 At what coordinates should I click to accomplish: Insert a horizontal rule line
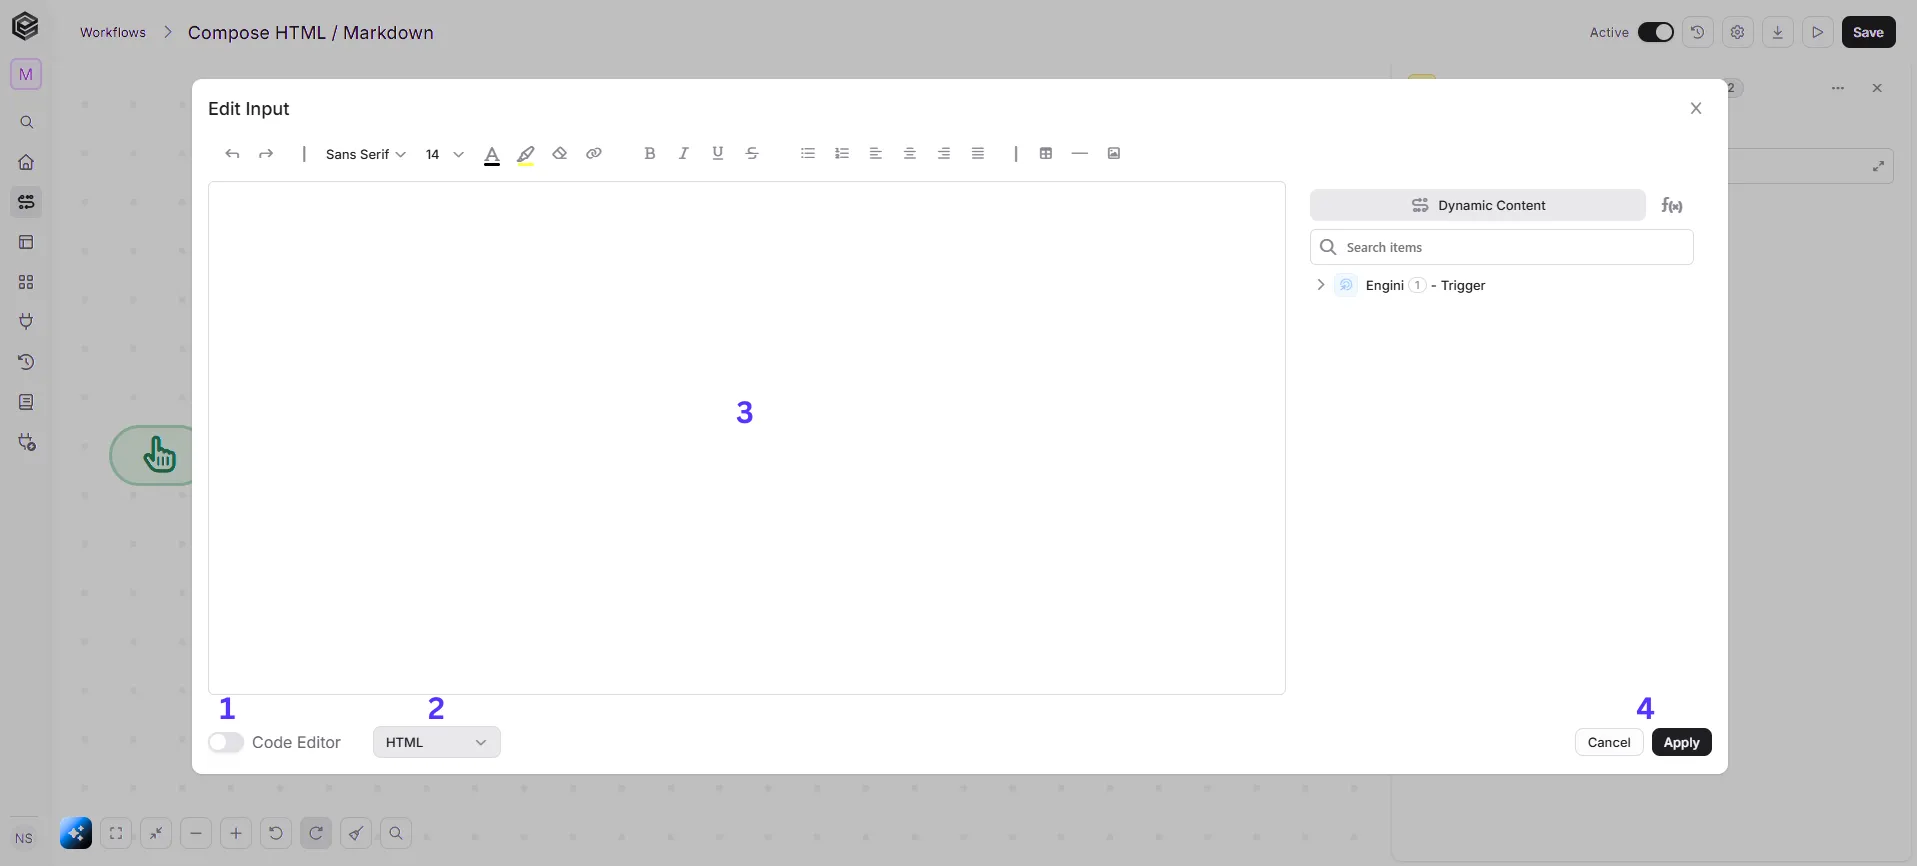(x=1080, y=154)
